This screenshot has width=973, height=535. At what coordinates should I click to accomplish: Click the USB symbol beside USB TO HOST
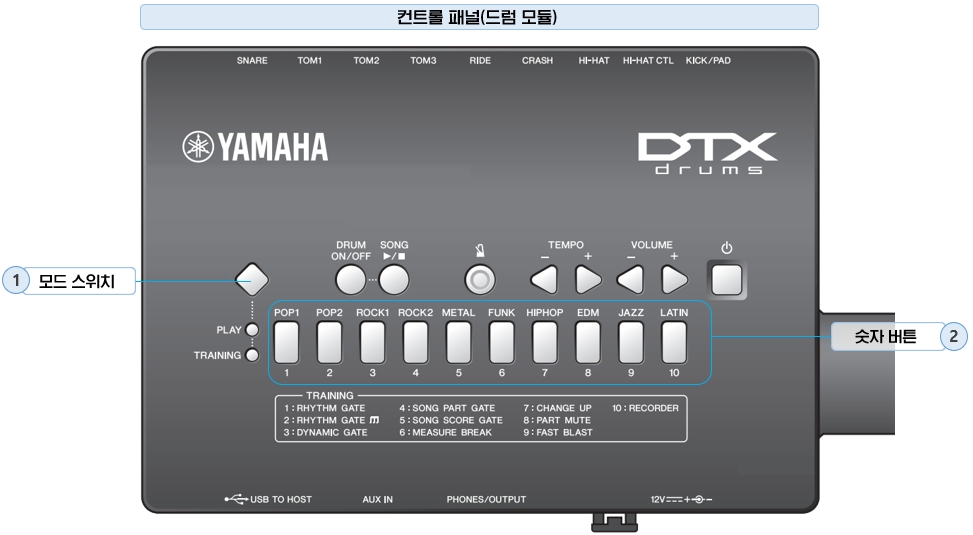tap(236, 499)
